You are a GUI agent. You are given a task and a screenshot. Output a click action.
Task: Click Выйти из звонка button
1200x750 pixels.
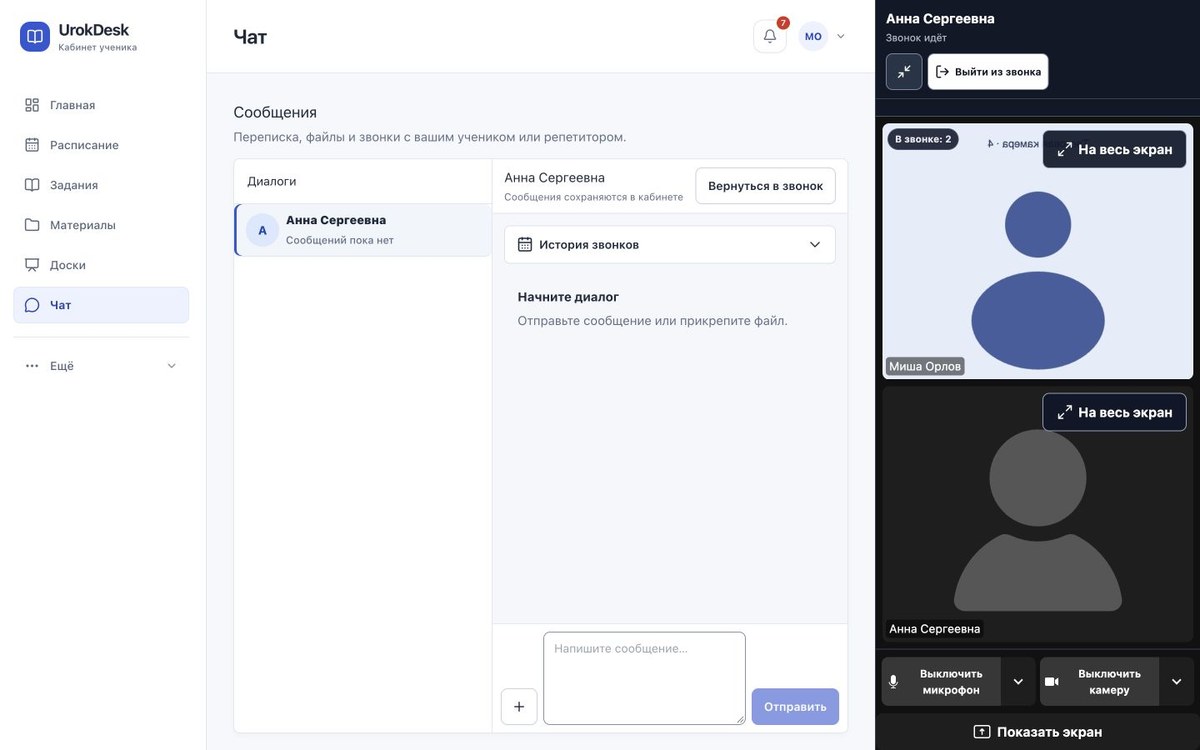tap(988, 72)
